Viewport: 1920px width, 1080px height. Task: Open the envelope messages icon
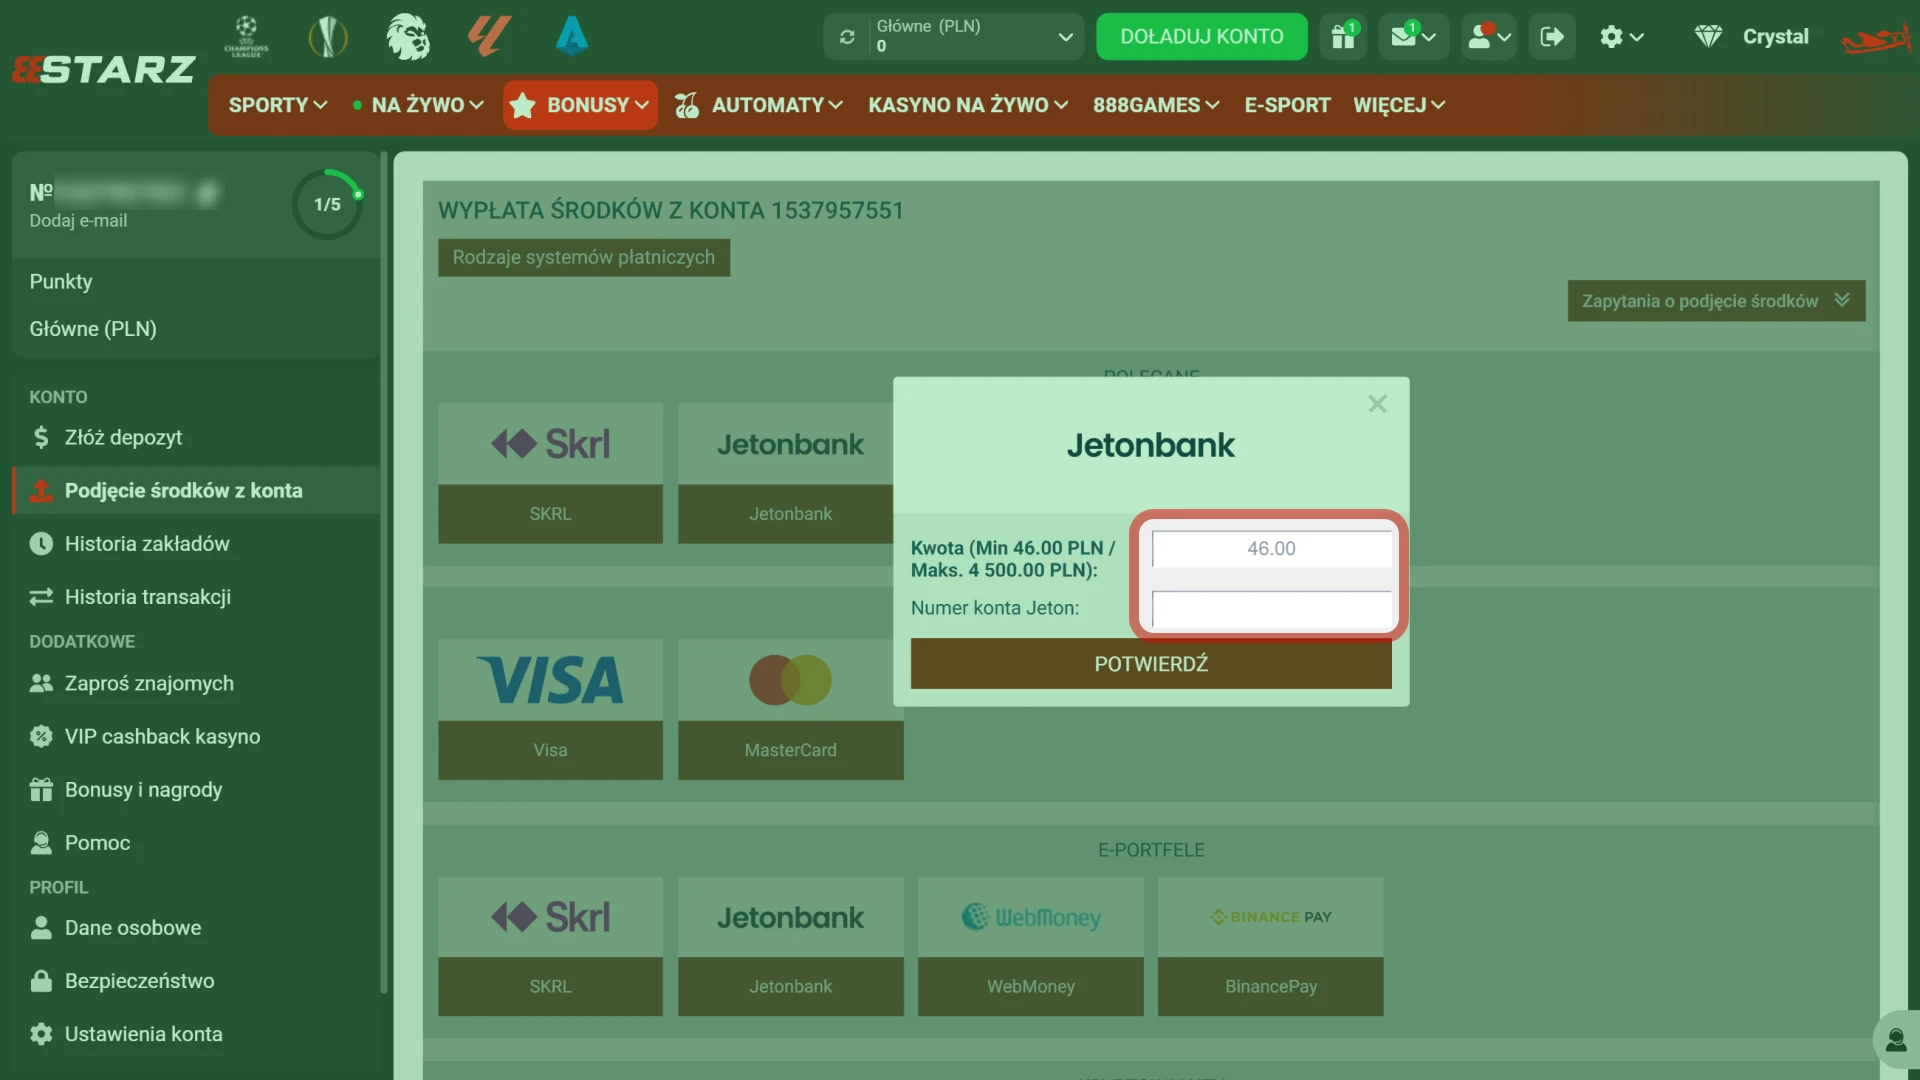(1412, 37)
